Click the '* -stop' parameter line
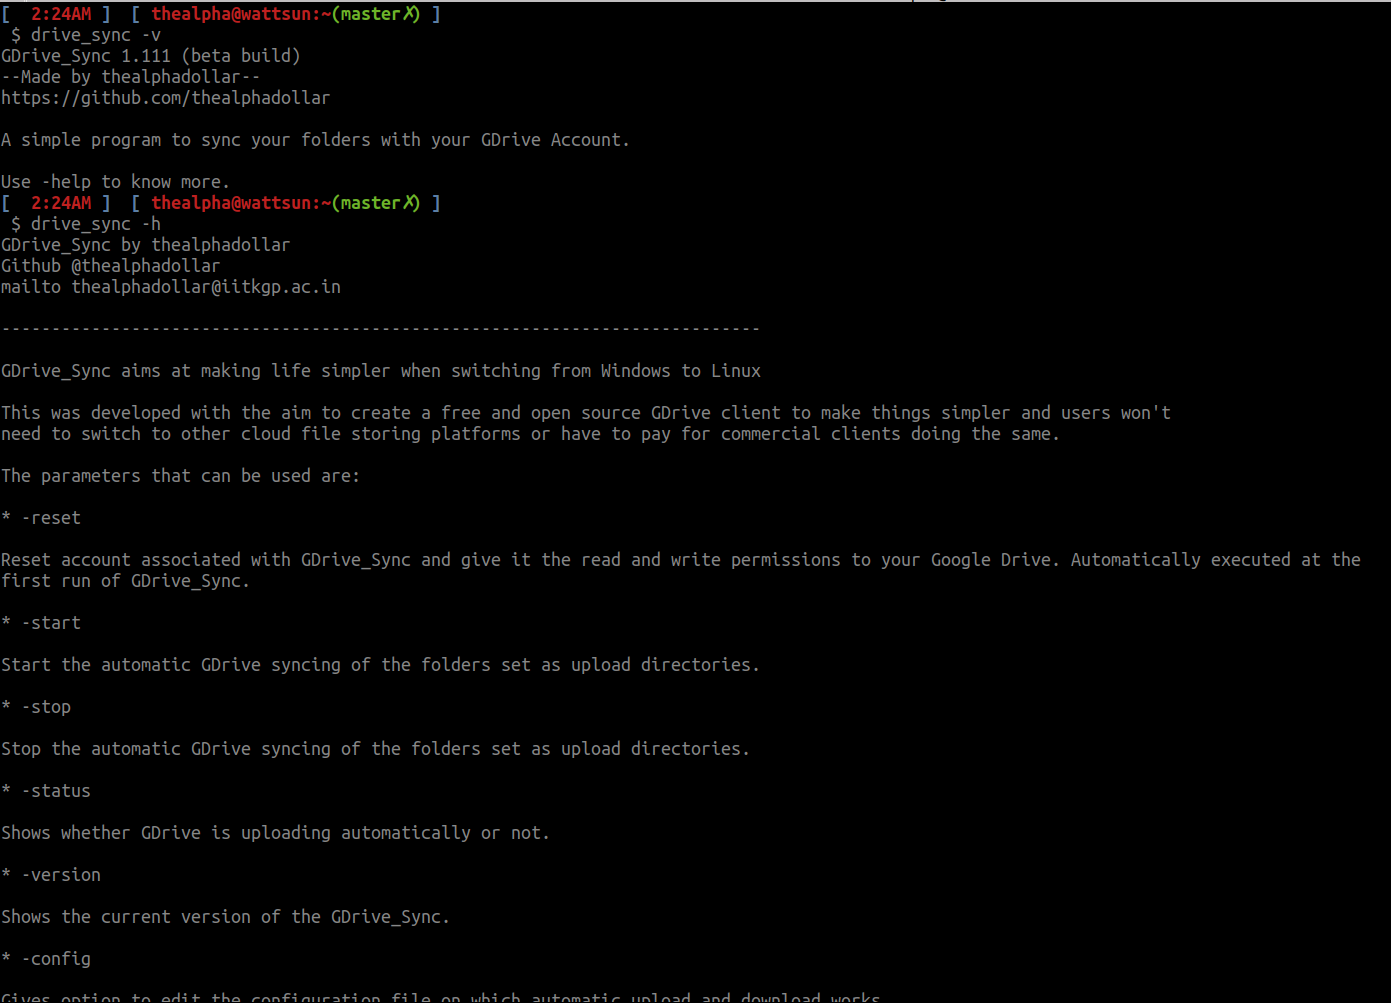1391x1003 pixels. (36, 707)
